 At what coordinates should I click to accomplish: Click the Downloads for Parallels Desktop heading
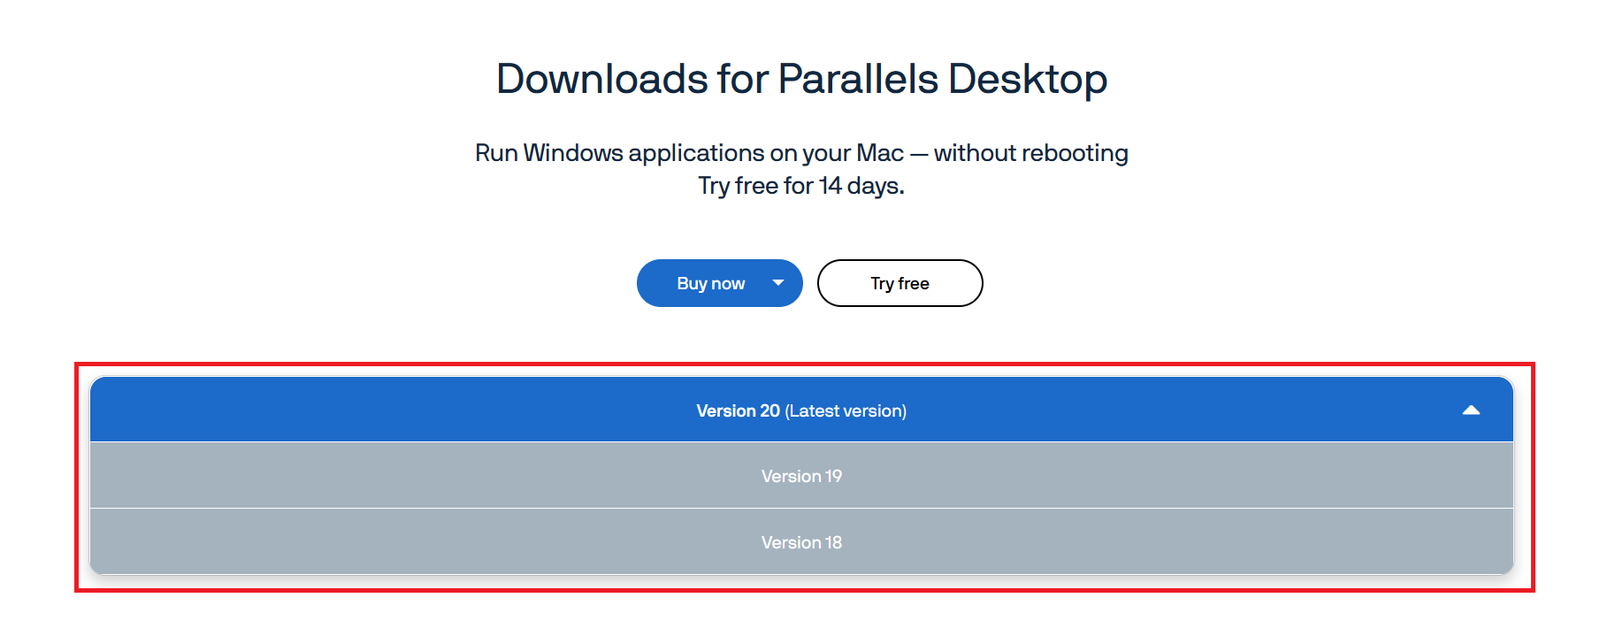(x=801, y=79)
